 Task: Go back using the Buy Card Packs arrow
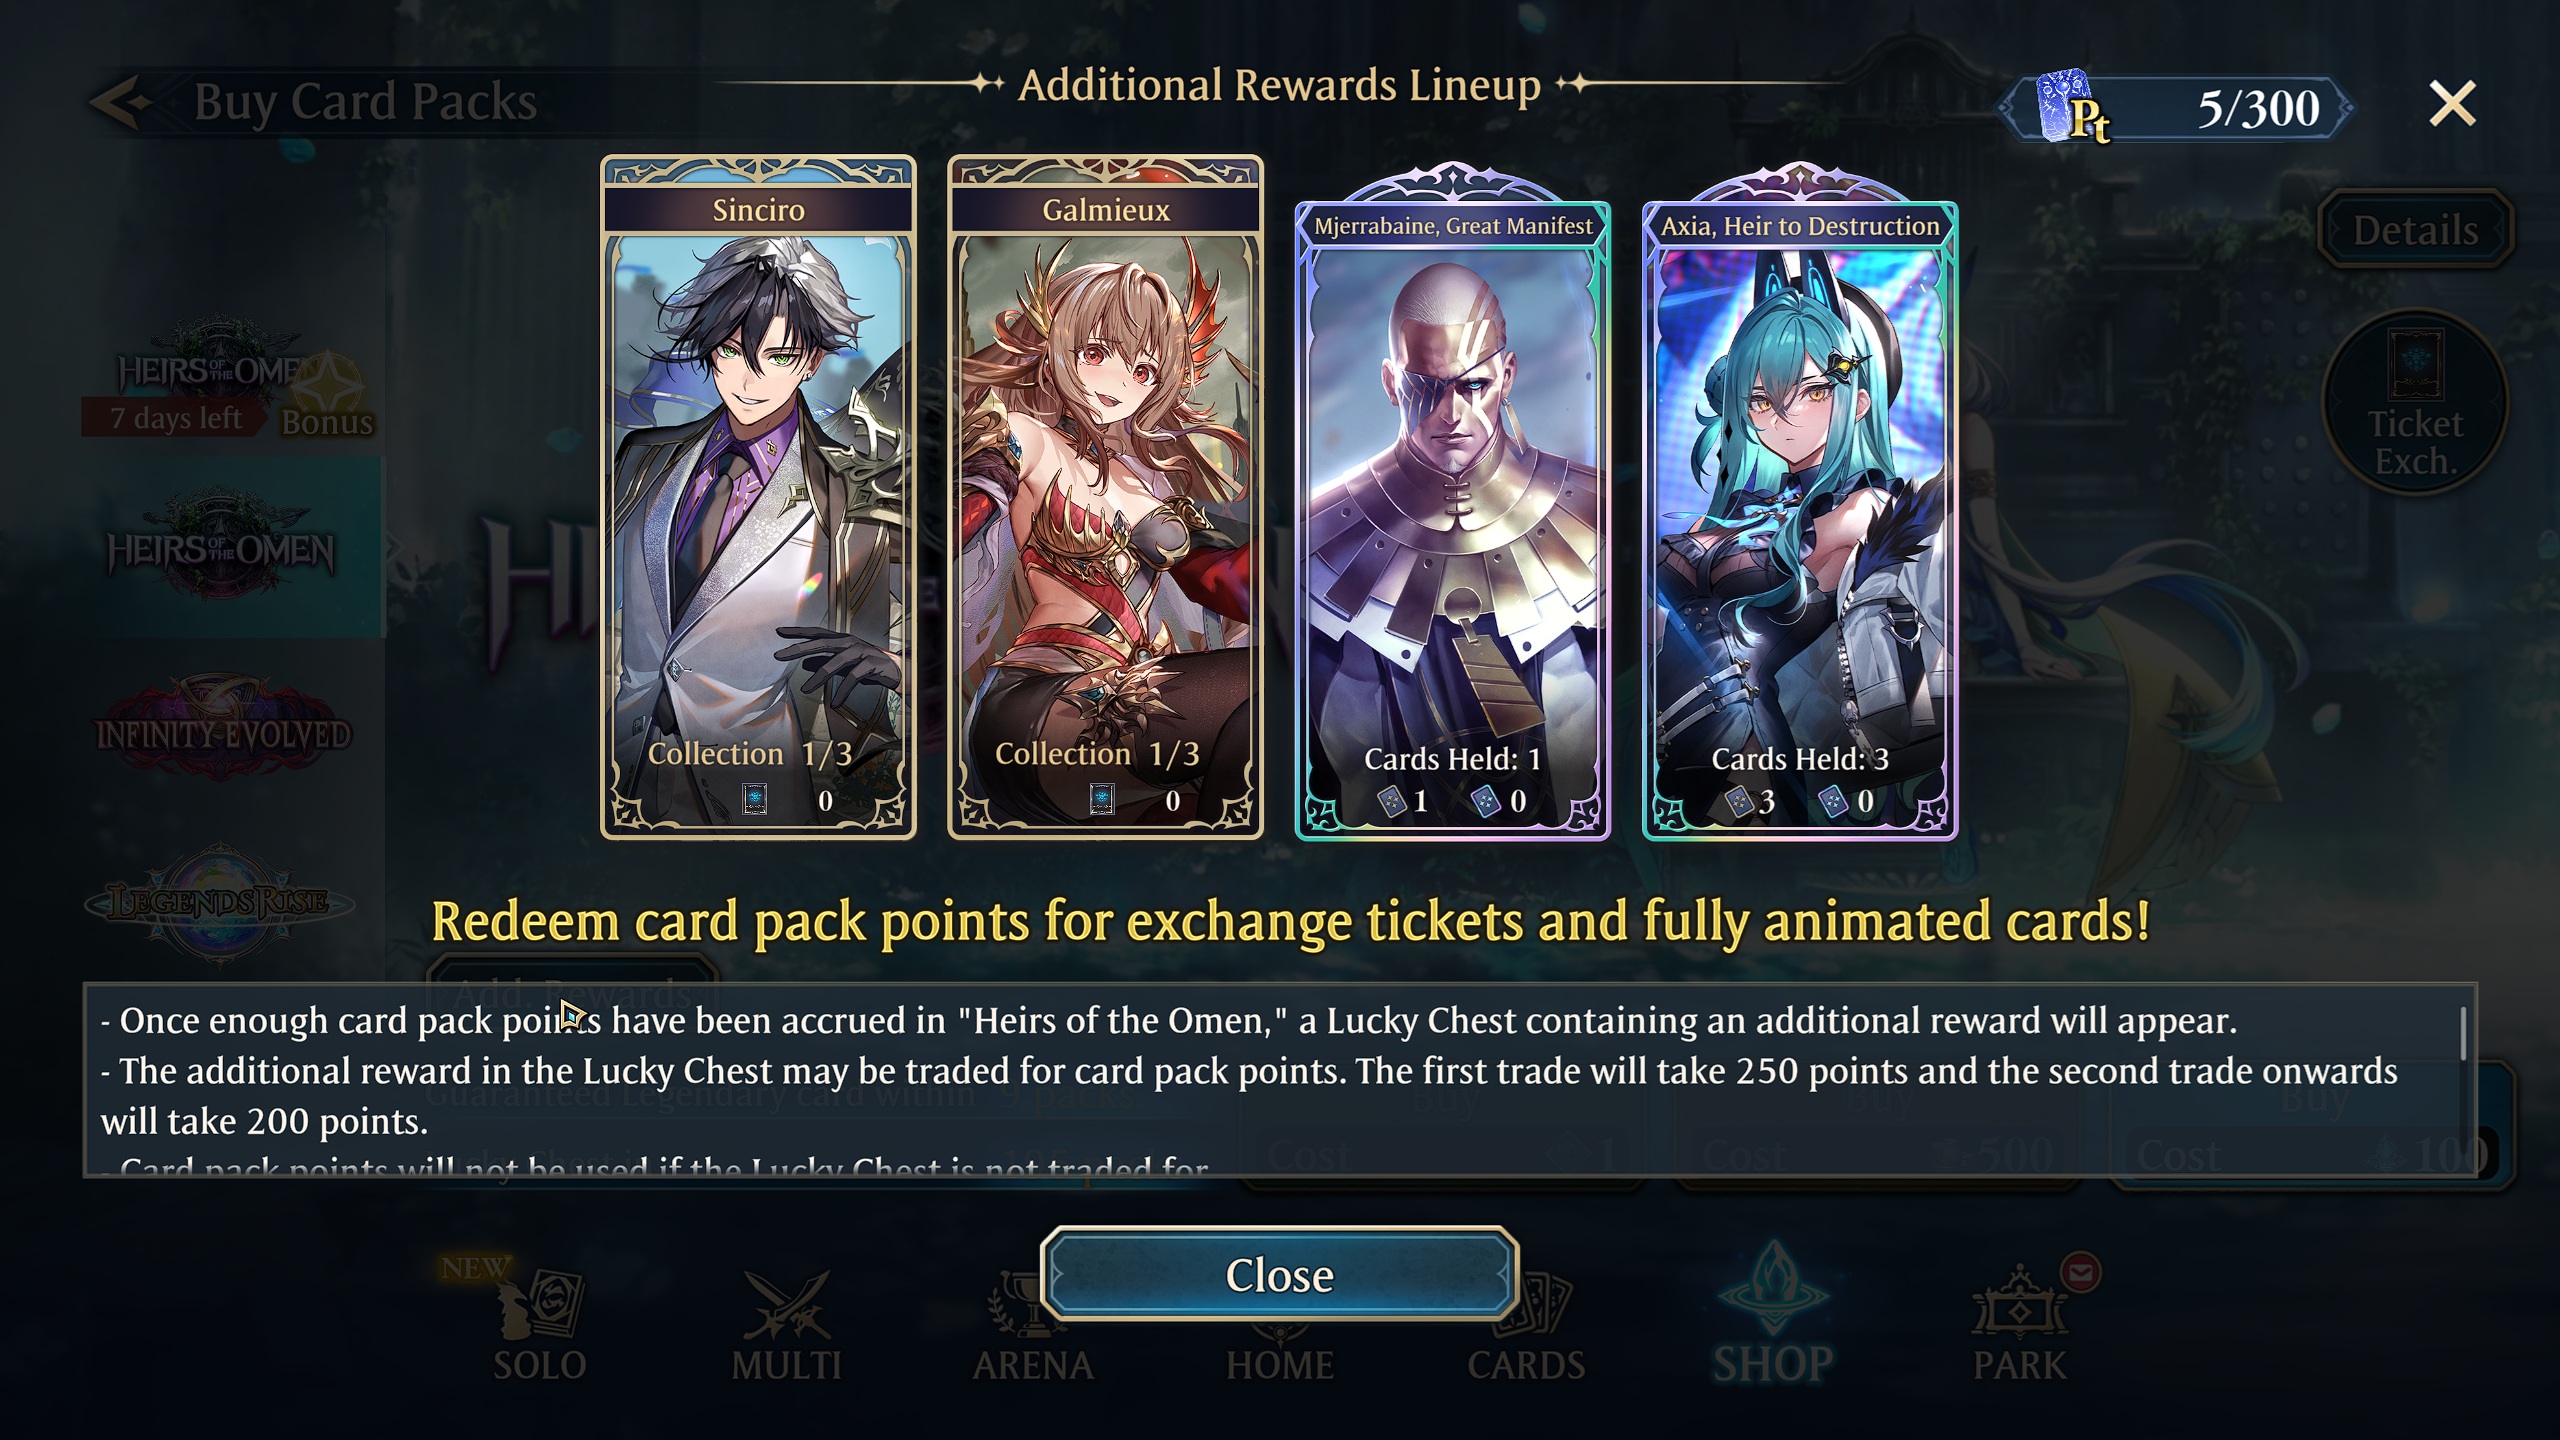click(x=120, y=102)
